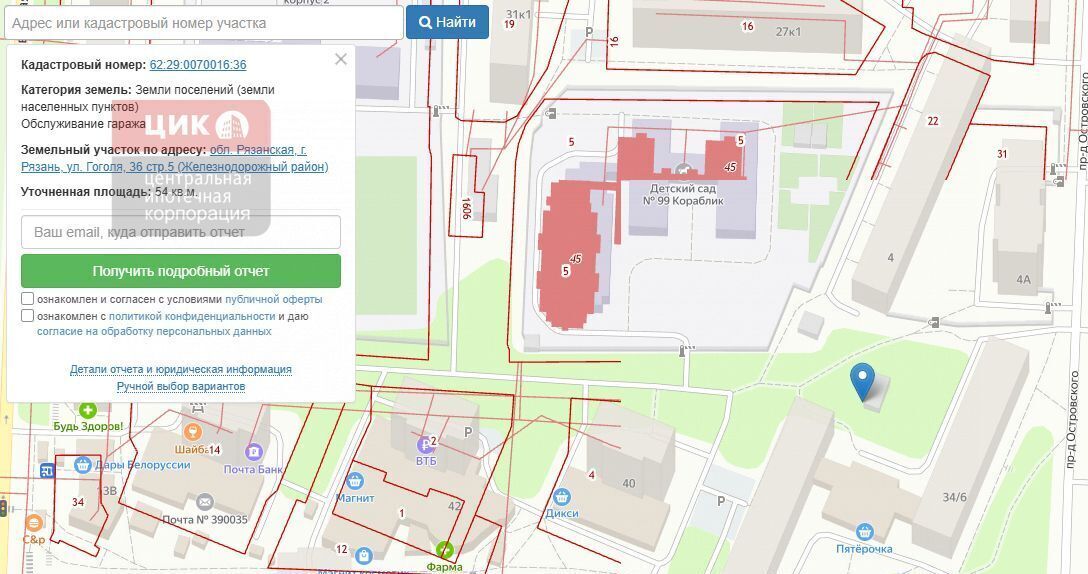Close the cadastral info panel
This screenshot has height=574, width=1088.
click(x=341, y=59)
